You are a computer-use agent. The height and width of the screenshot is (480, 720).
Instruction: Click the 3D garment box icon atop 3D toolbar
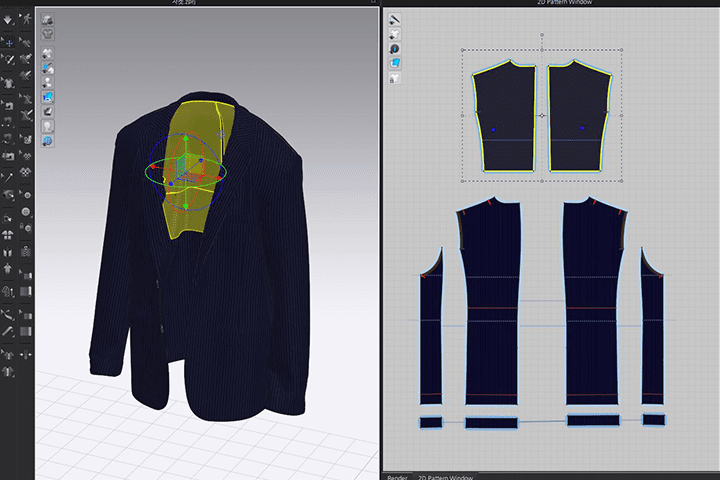pyautogui.click(x=48, y=20)
